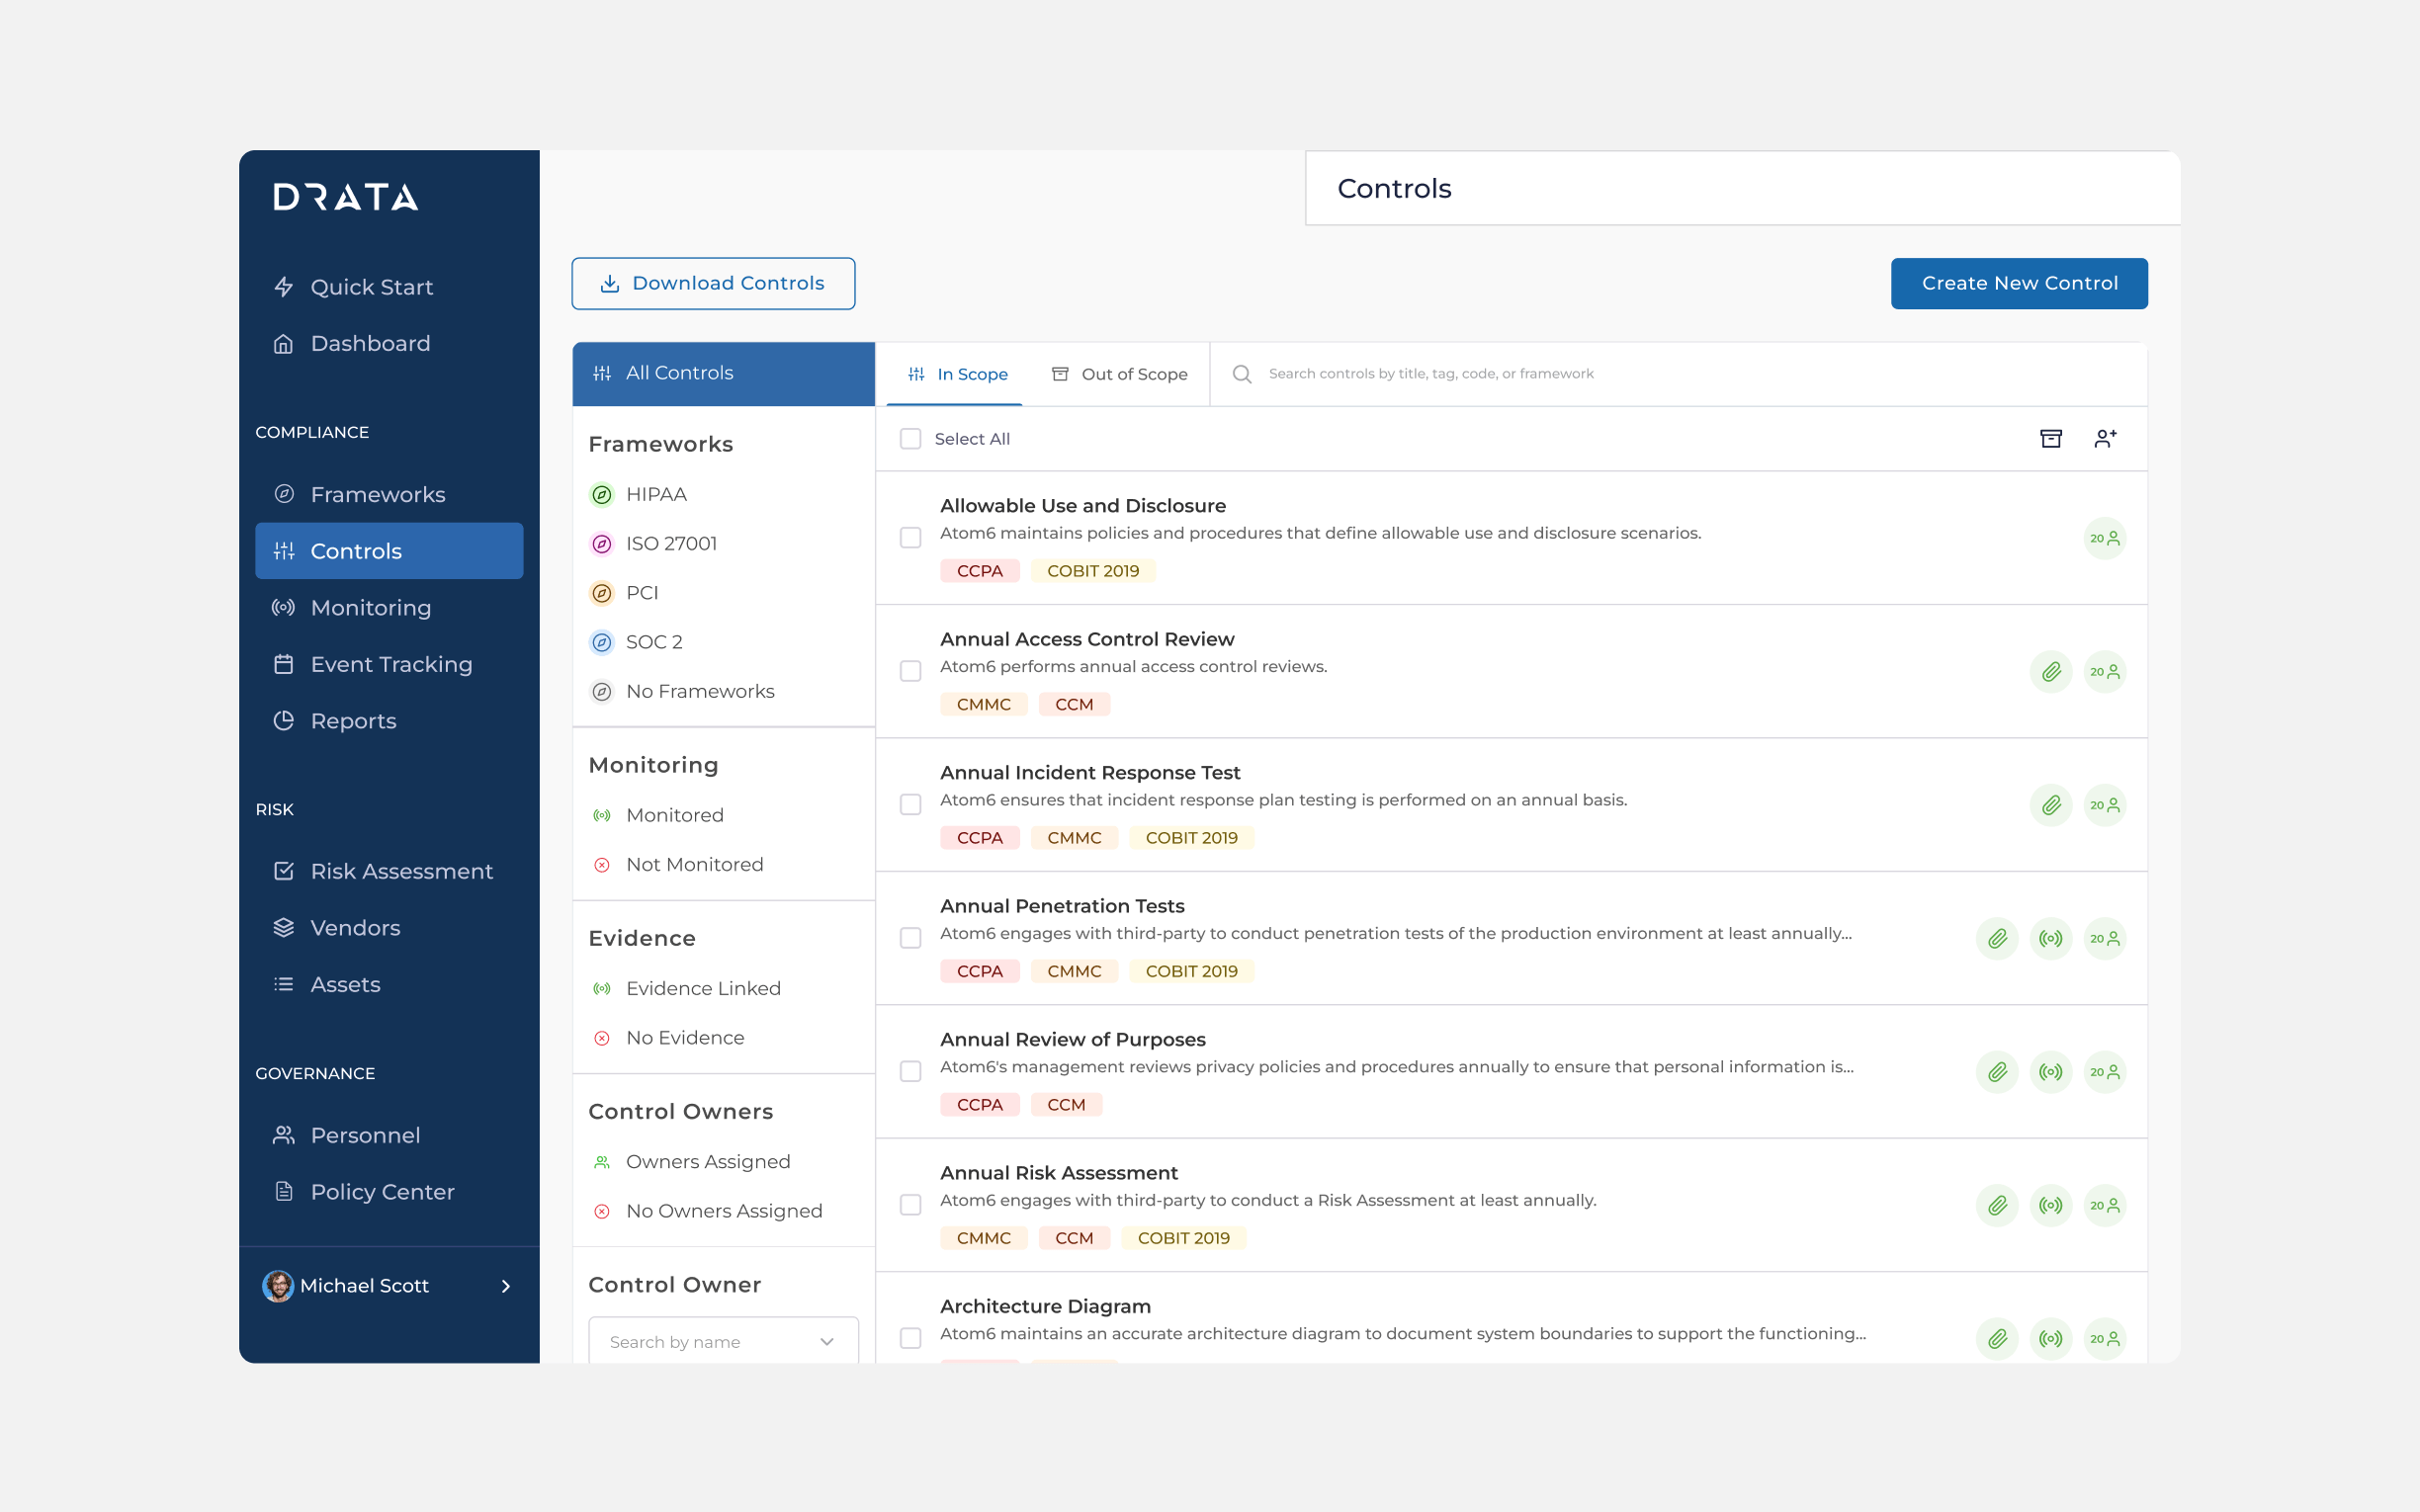This screenshot has width=2420, height=1512.
Task: Click monitoring icon for Architecture Diagram
Action: pyautogui.click(x=2051, y=1339)
